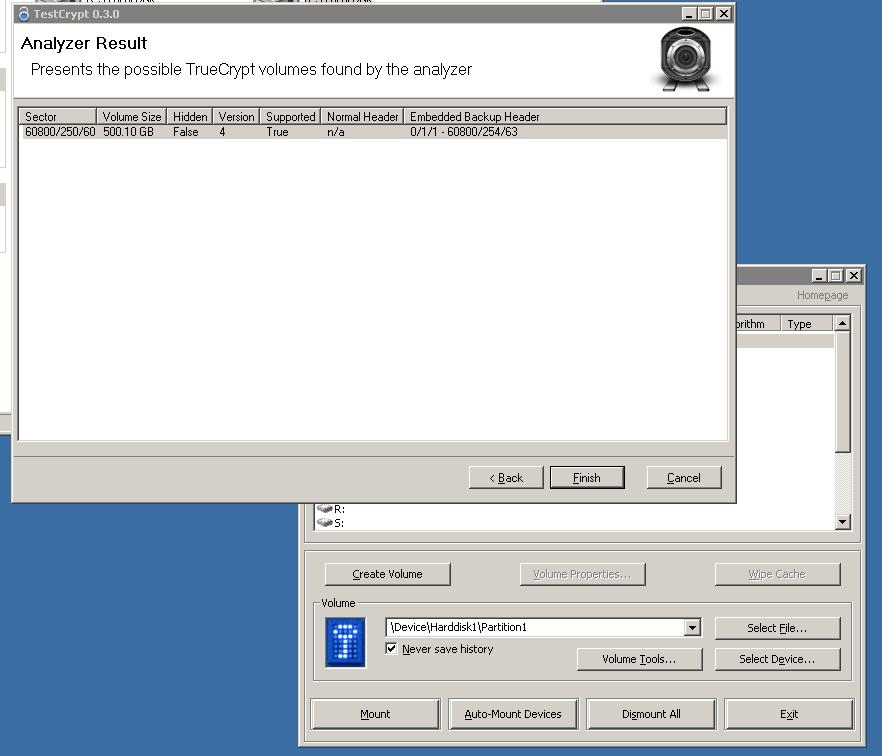Click Select File button
Viewport: 882px width, 756px height.
(777, 628)
